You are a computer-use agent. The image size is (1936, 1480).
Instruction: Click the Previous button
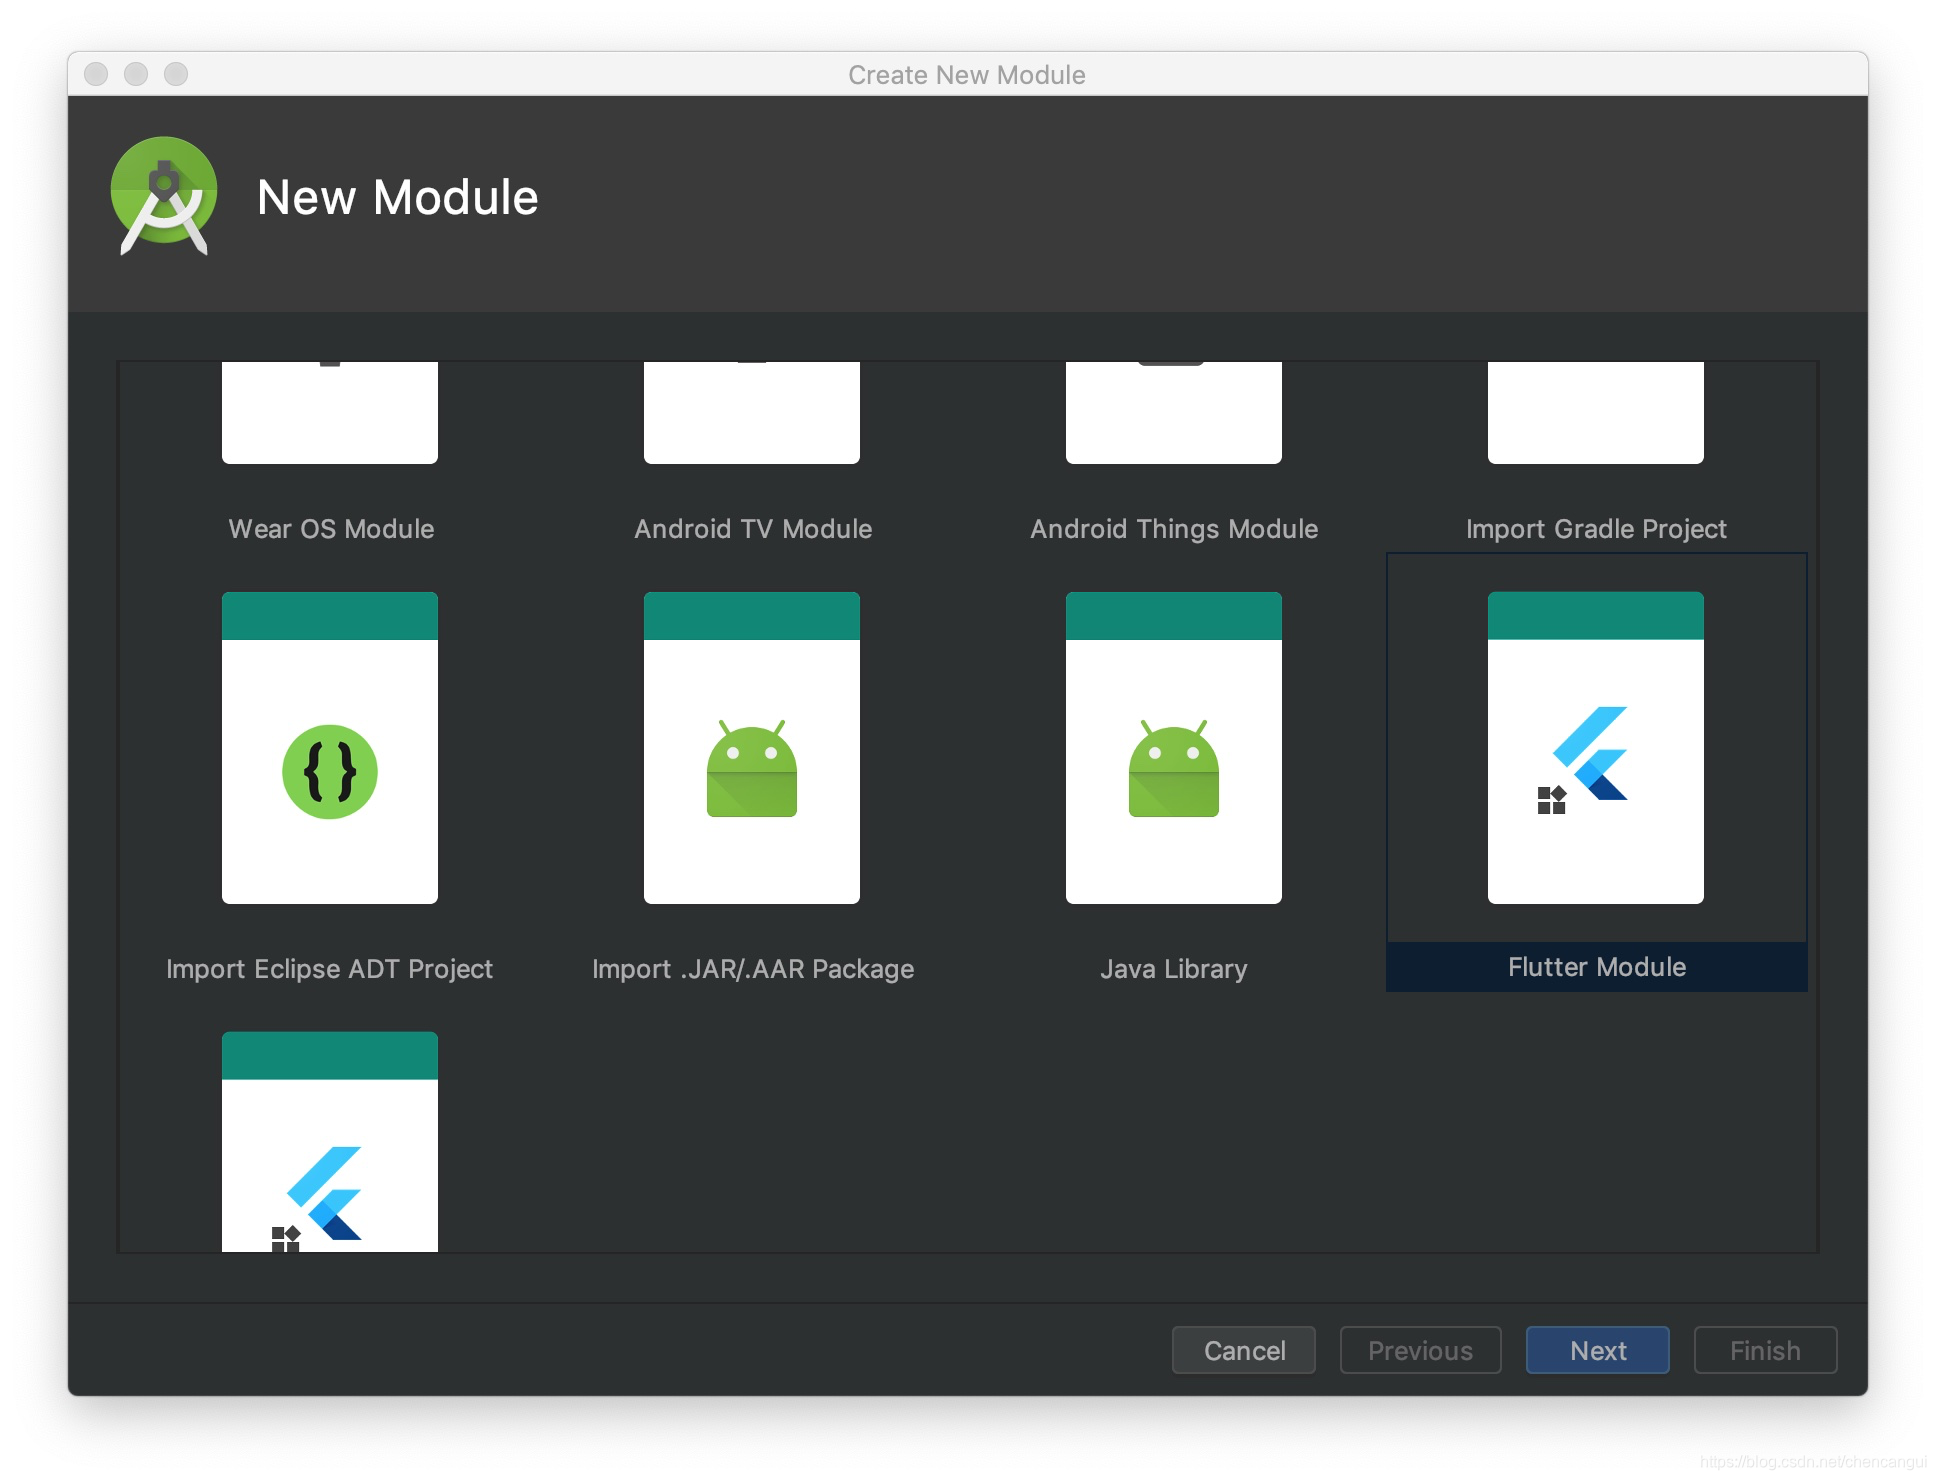(x=1420, y=1350)
